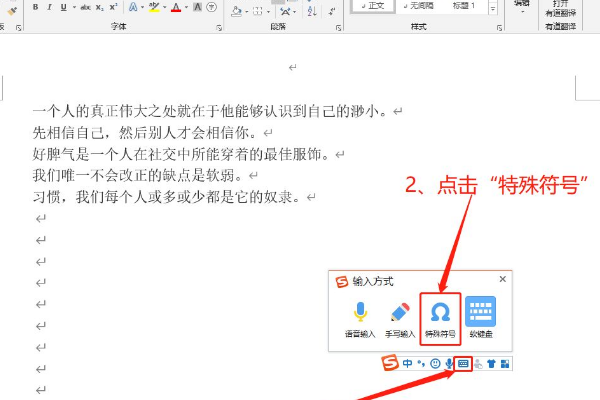
Task: Click the Asian layout (character scaling) icon
Action: tap(285, 11)
